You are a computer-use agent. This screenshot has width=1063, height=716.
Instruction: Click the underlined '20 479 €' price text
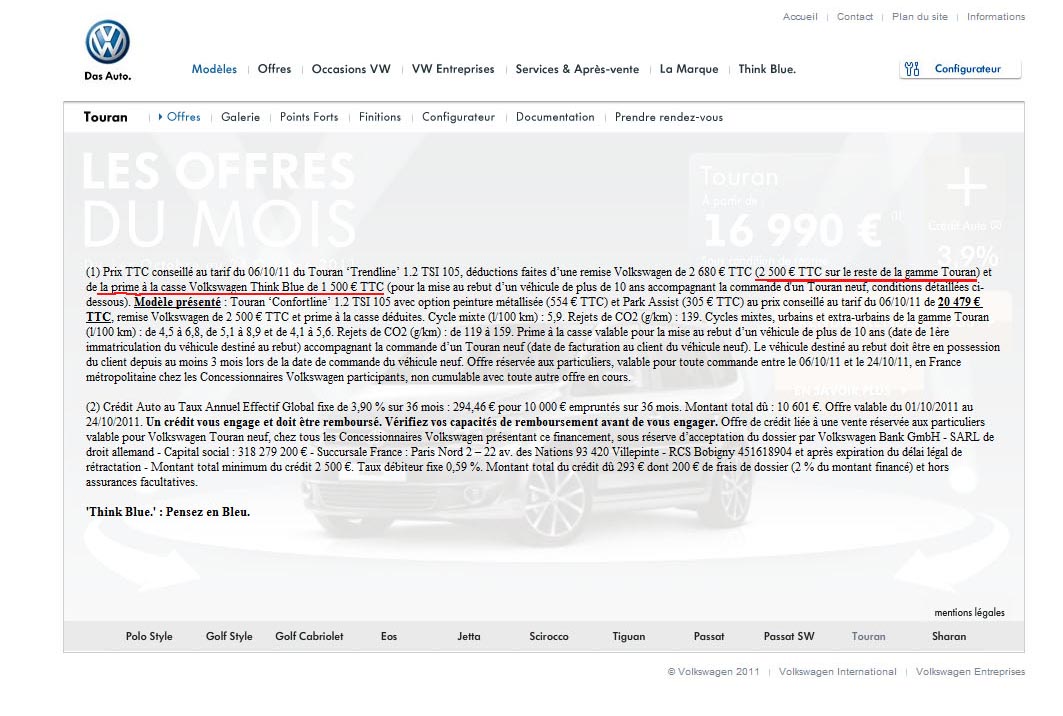click(959, 302)
